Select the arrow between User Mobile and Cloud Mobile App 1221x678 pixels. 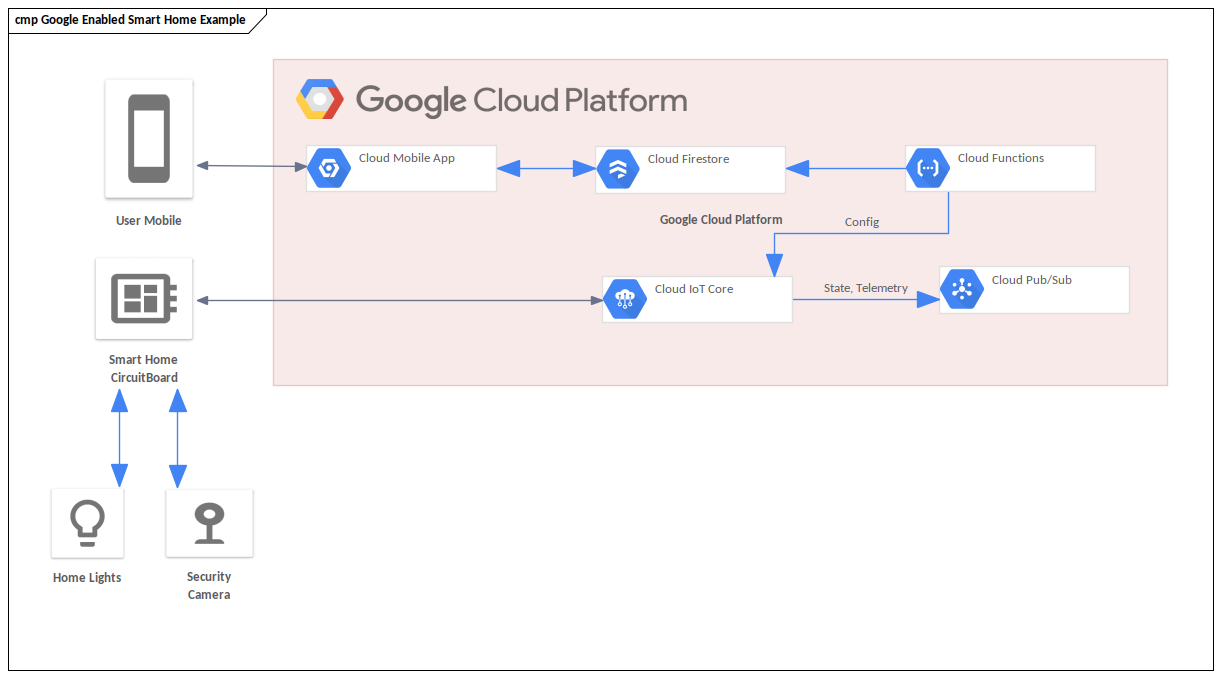[250, 166]
